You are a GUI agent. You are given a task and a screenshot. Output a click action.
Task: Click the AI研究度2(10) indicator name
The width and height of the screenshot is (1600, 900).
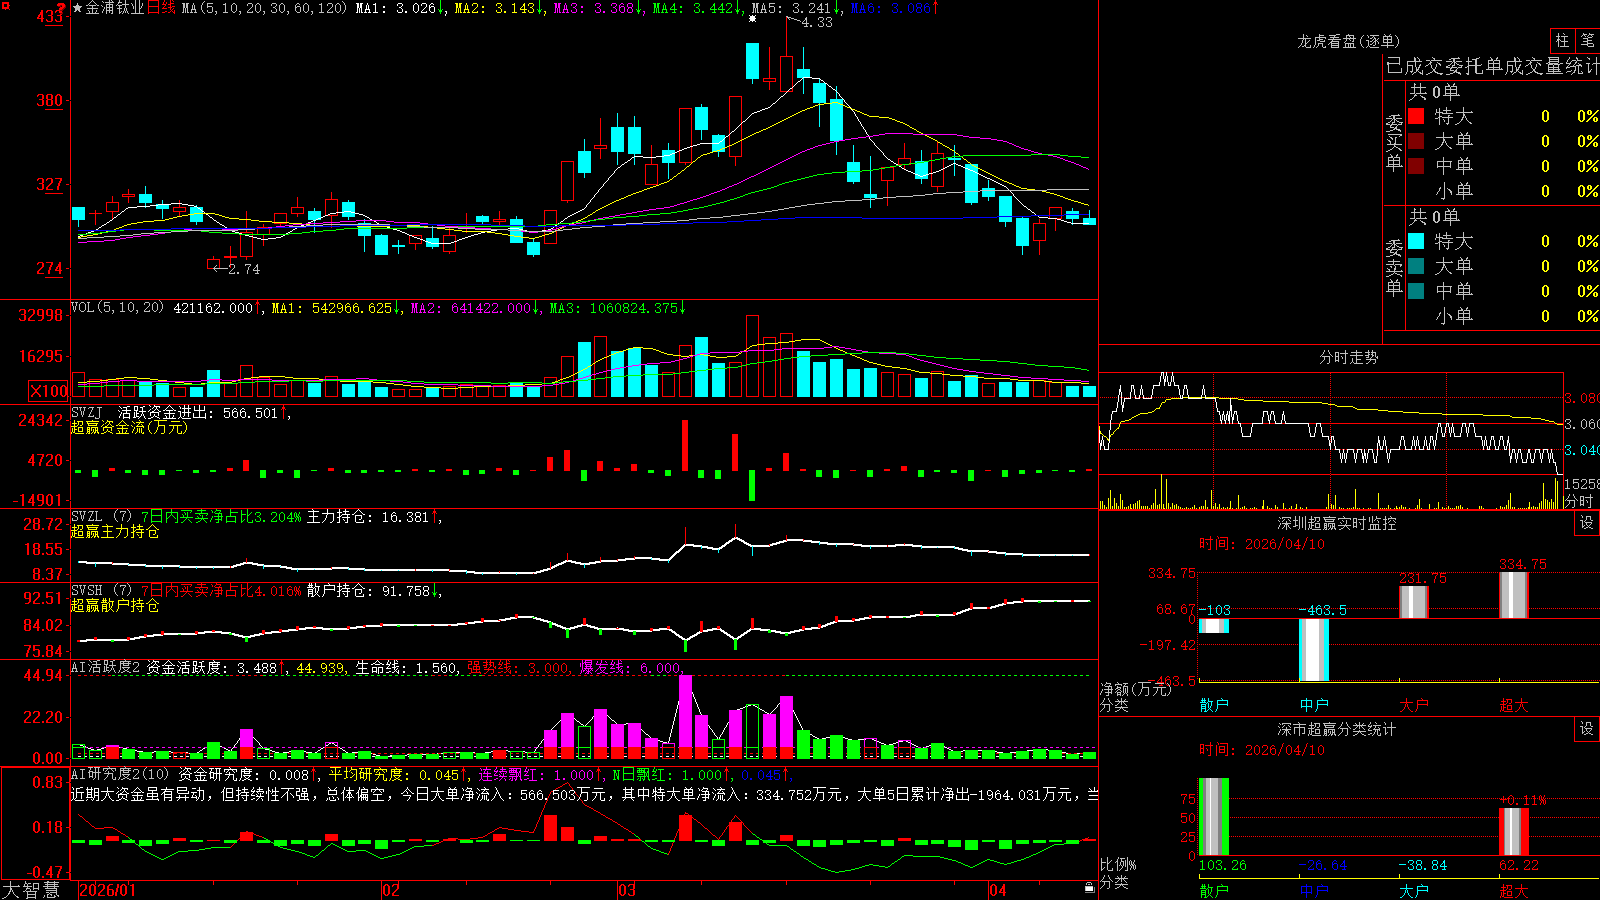(120, 774)
